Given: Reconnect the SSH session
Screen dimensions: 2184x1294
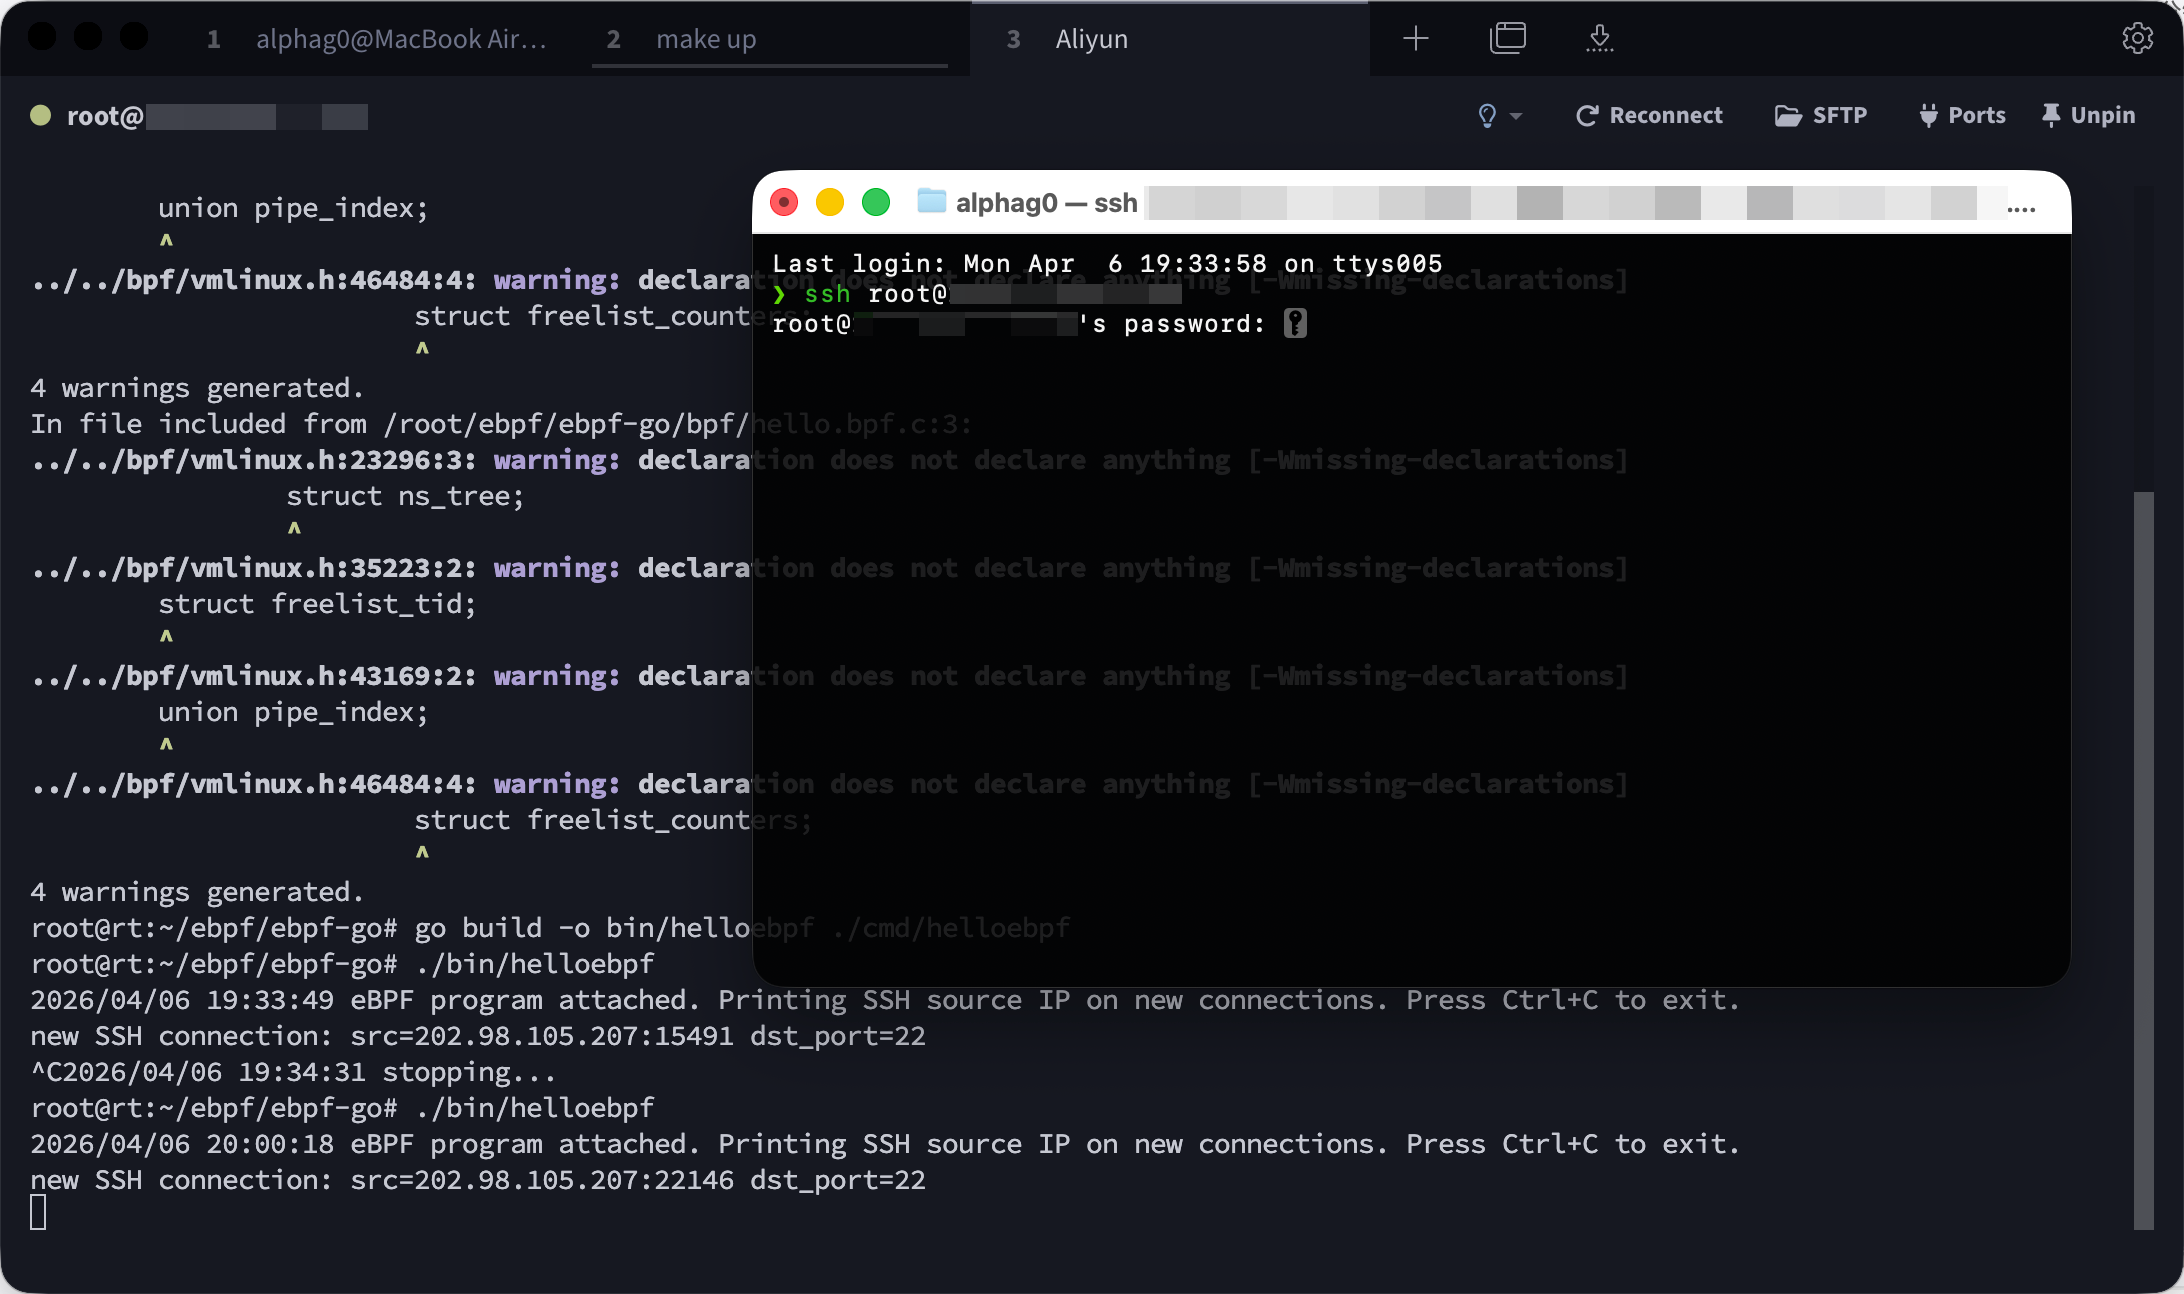Looking at the screenshot, I should pyautogui.click(x=1649, y=116).
